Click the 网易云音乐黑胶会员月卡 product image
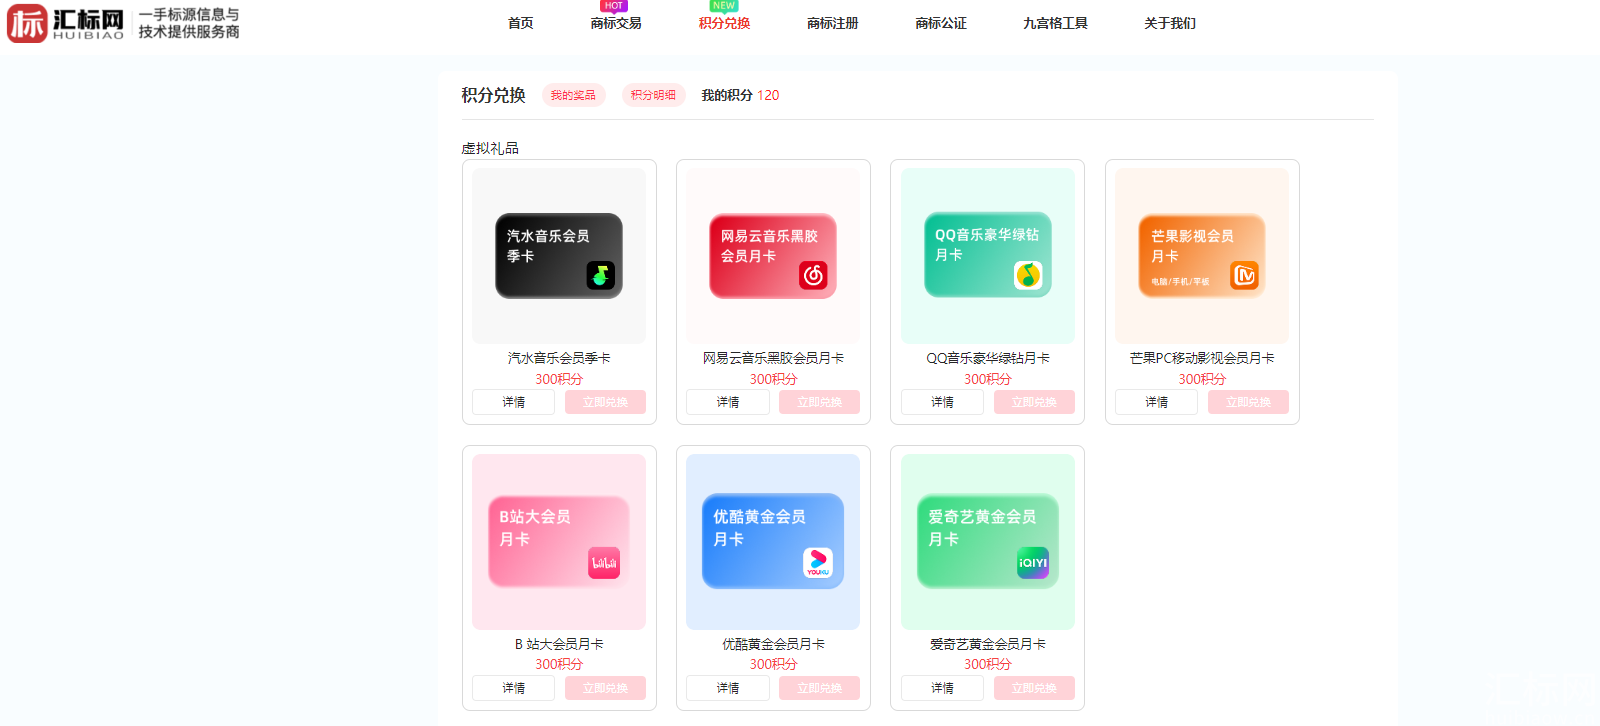Screen dimensions: 1600x726 click(773, 256)
